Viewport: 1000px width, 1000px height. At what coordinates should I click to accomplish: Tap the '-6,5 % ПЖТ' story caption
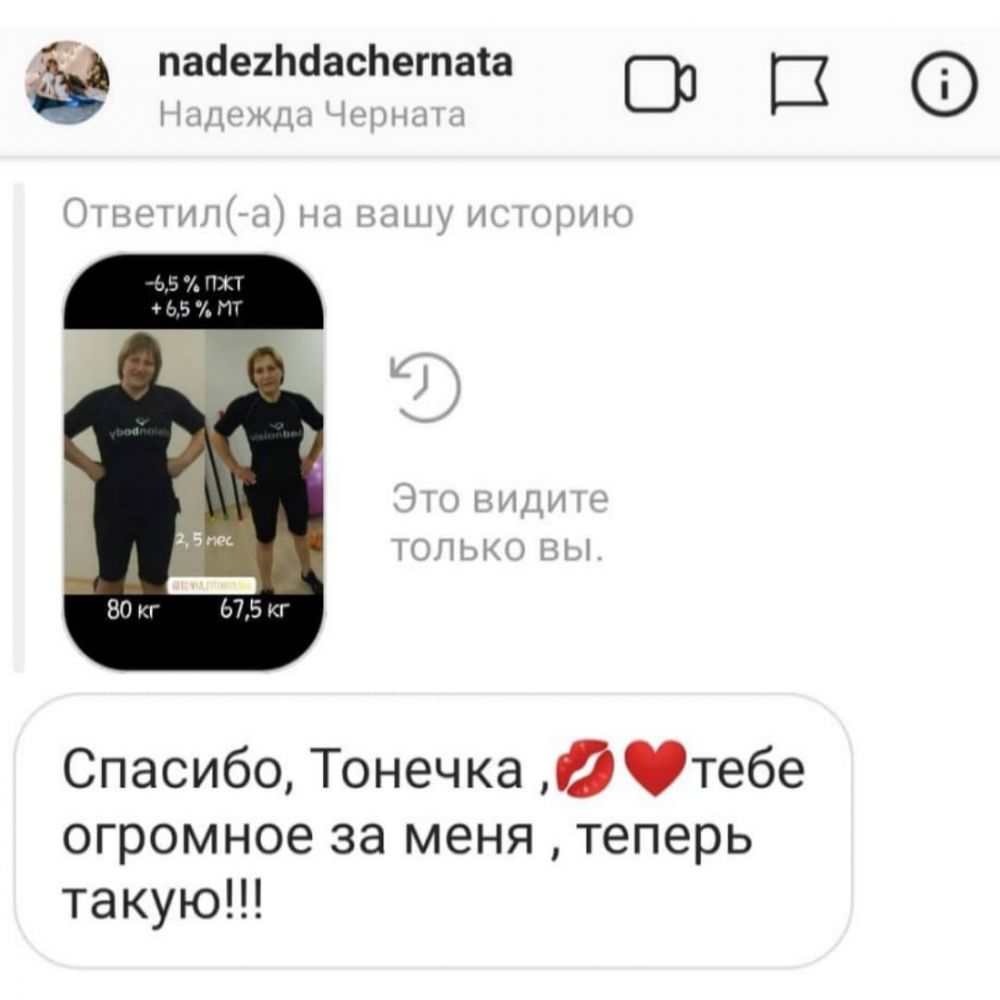point(194,282)
